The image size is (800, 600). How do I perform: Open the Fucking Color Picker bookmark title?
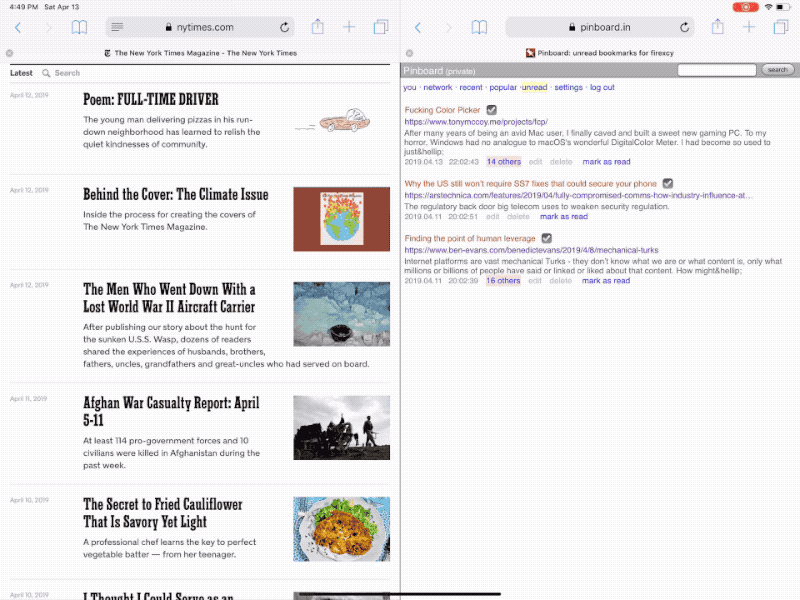[x=442, y=110]
